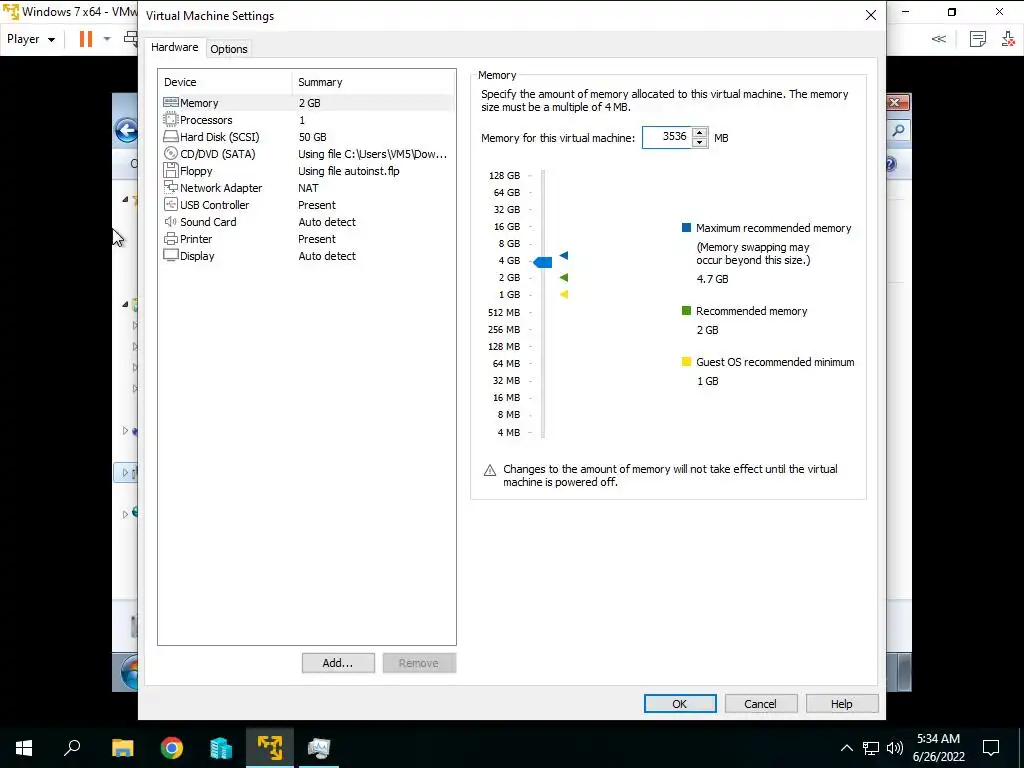The image size is (1024, 768).
Task: Launch Google Chrome from taskbar
Action: click(x=172, y=748)
